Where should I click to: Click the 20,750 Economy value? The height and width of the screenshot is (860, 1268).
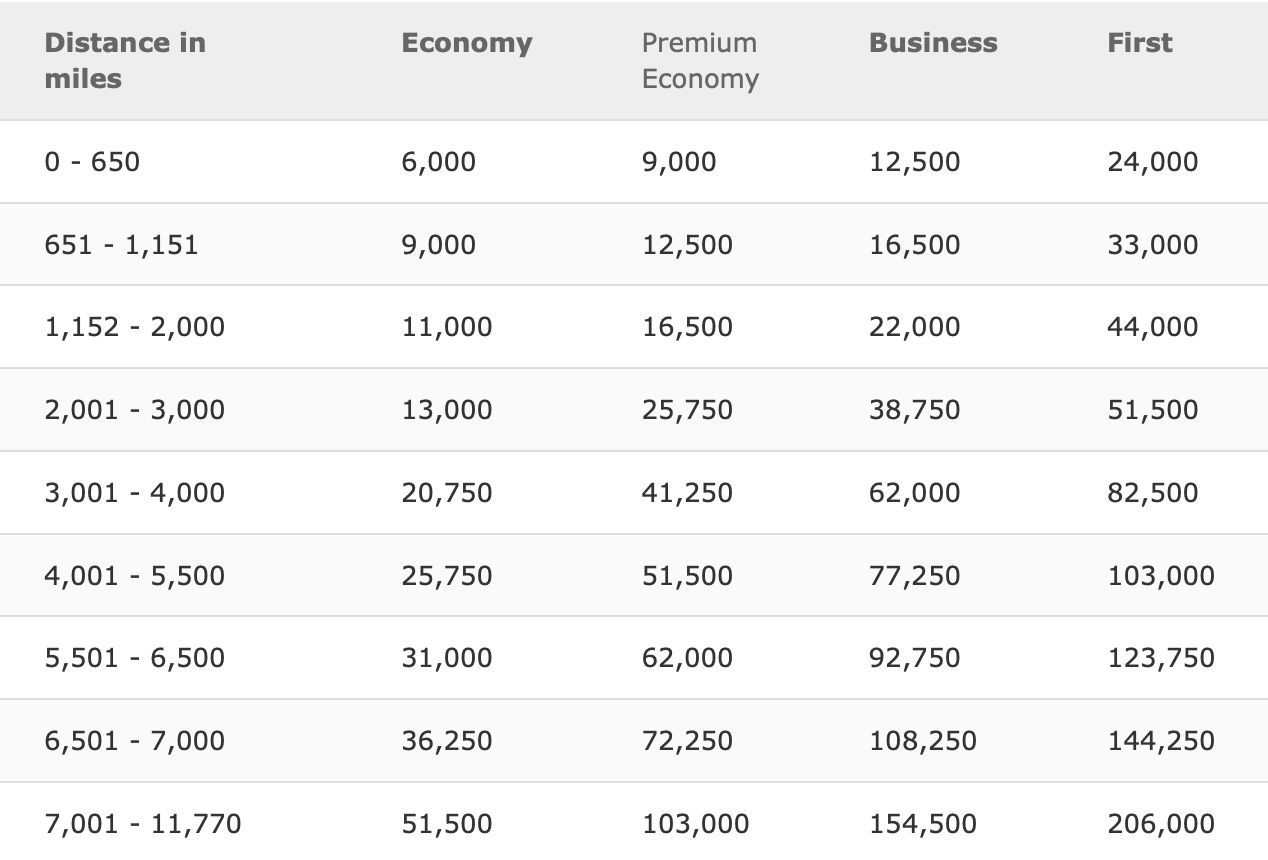click(x=447, y=493)
